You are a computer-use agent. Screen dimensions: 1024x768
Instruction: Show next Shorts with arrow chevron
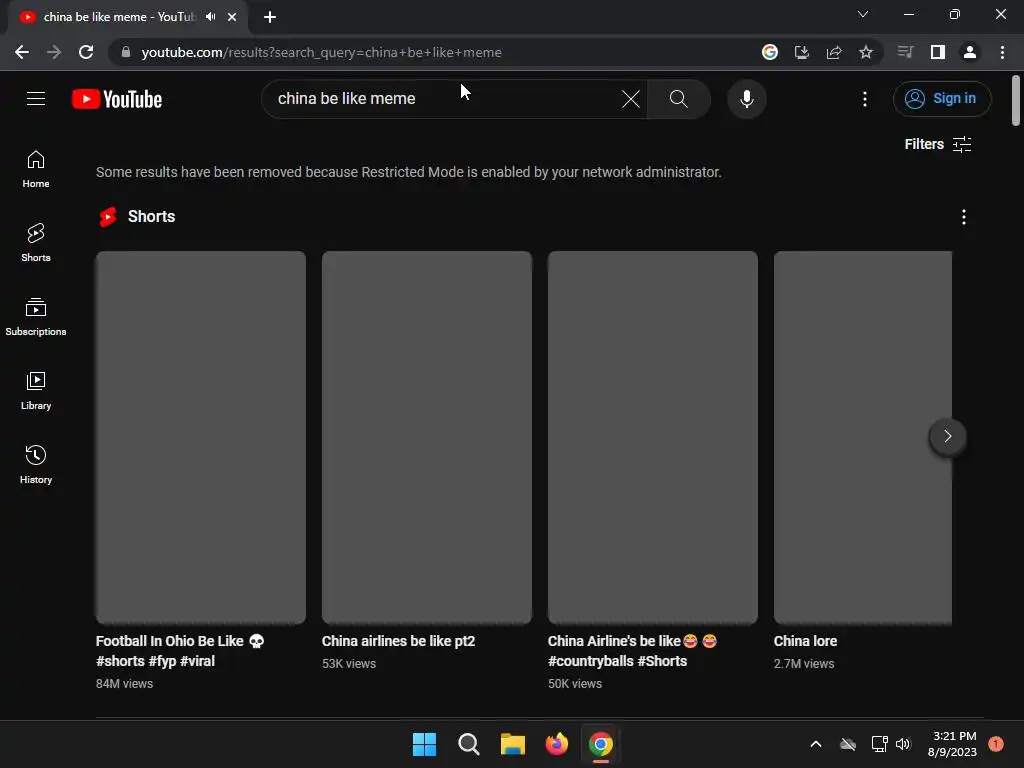[948, 436]
